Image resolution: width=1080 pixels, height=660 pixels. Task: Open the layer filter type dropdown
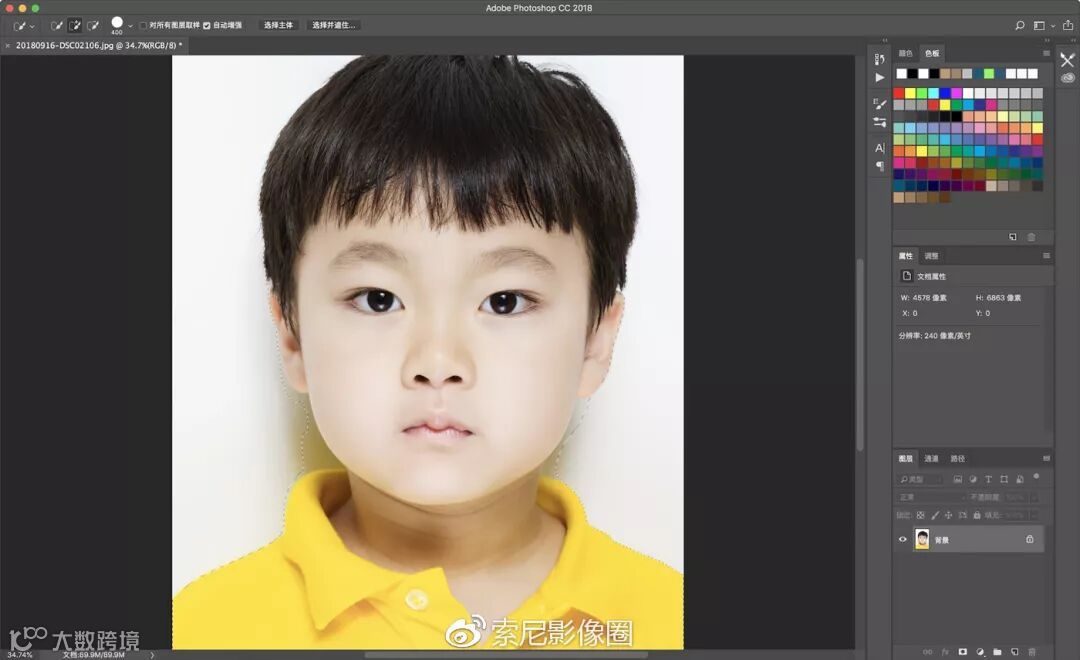(x=921, y=479)
